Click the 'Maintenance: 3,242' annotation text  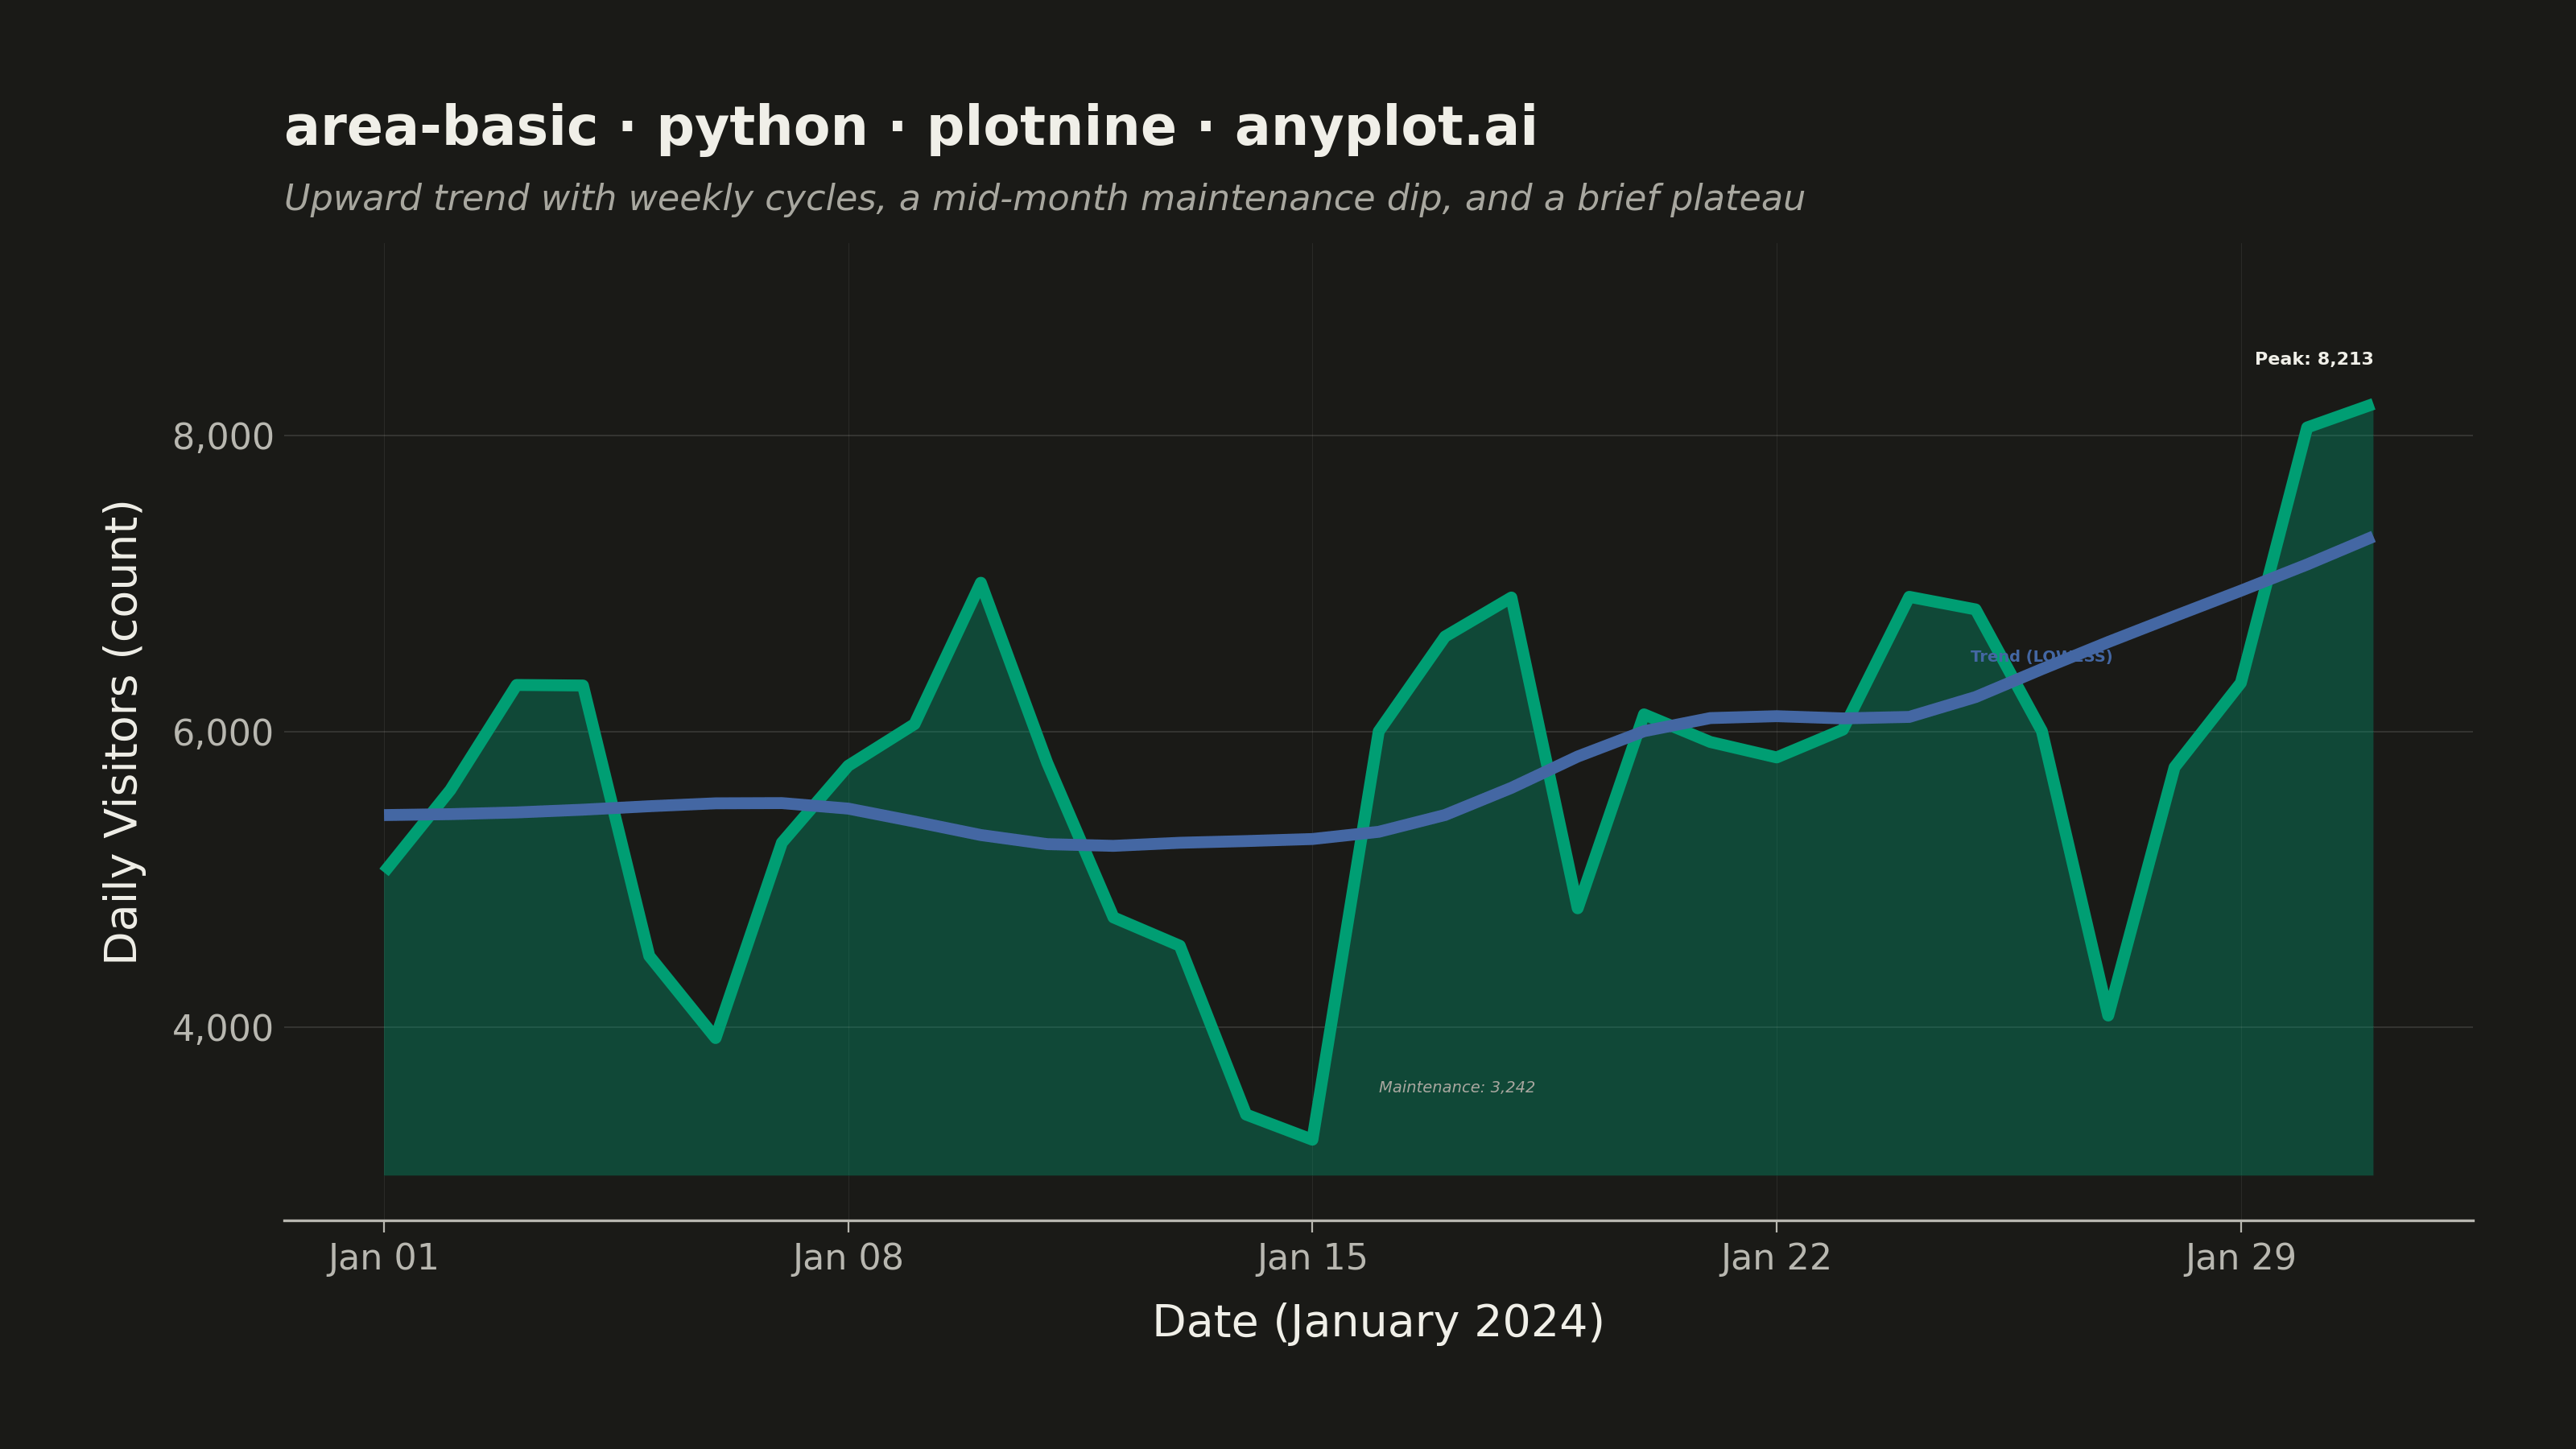pos(1456,1087)
